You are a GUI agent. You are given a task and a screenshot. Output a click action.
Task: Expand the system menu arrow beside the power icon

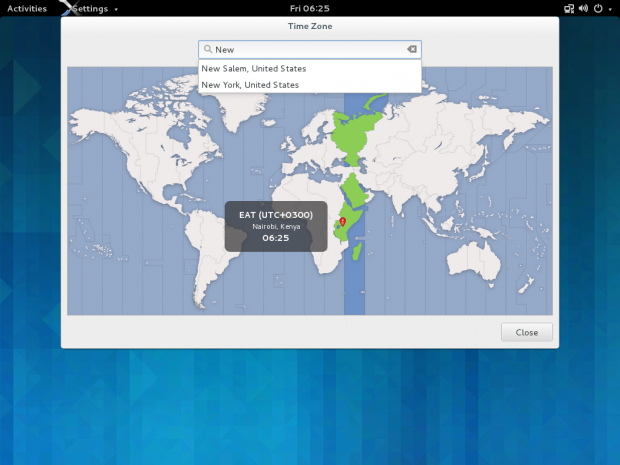pos(609,8)
